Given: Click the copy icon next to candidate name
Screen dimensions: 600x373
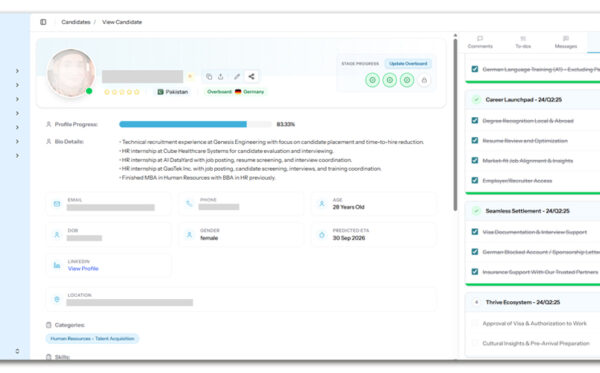Looking at the screenshot, I should 209,77.
